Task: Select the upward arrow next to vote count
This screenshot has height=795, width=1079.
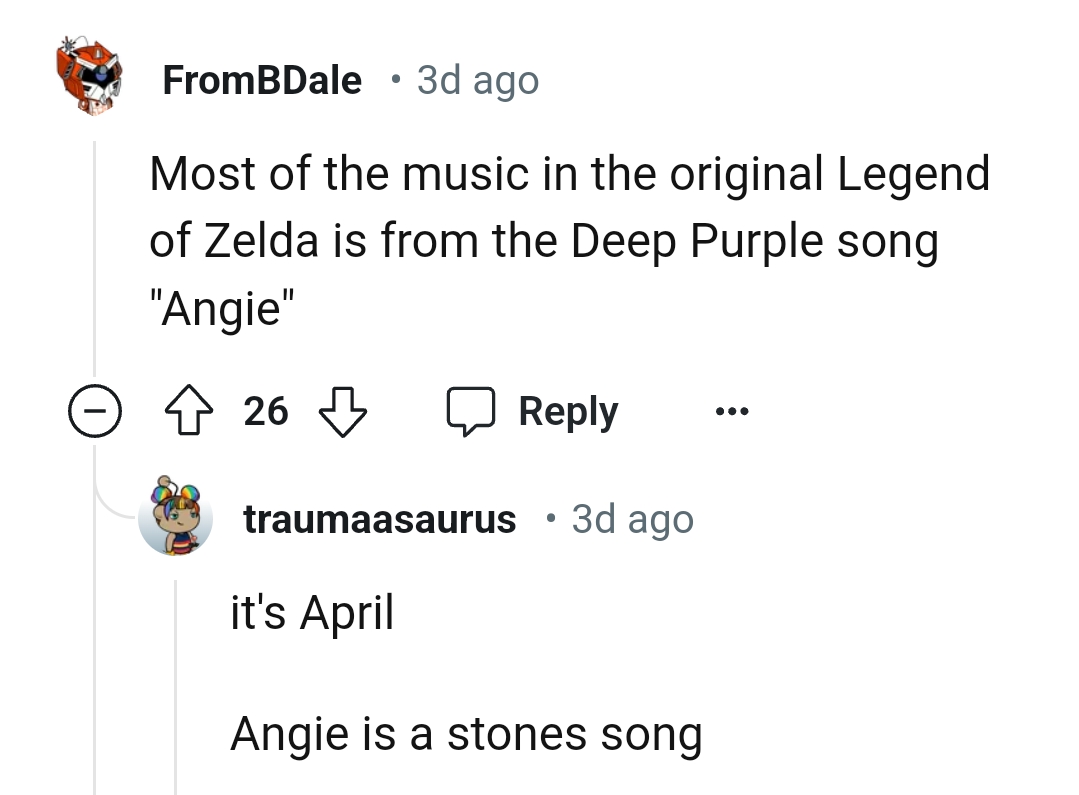Action: click(189, 410)
